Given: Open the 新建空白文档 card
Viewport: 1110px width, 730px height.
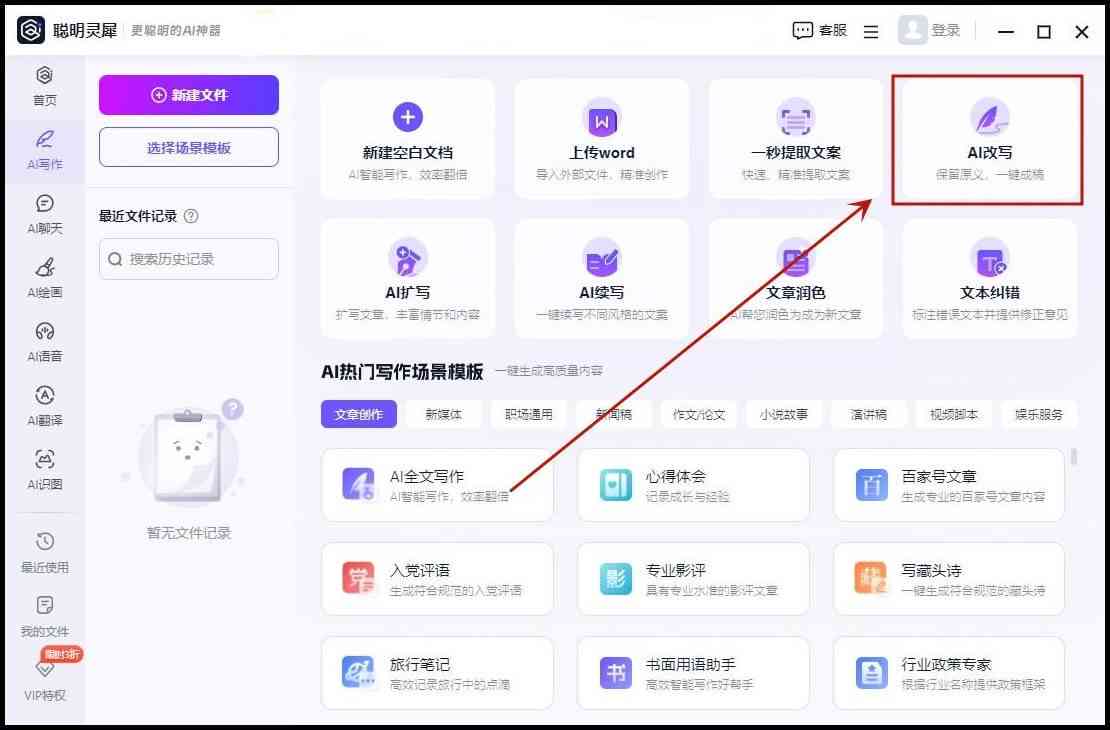Looking at the screenshot, I should pos(408,139).
